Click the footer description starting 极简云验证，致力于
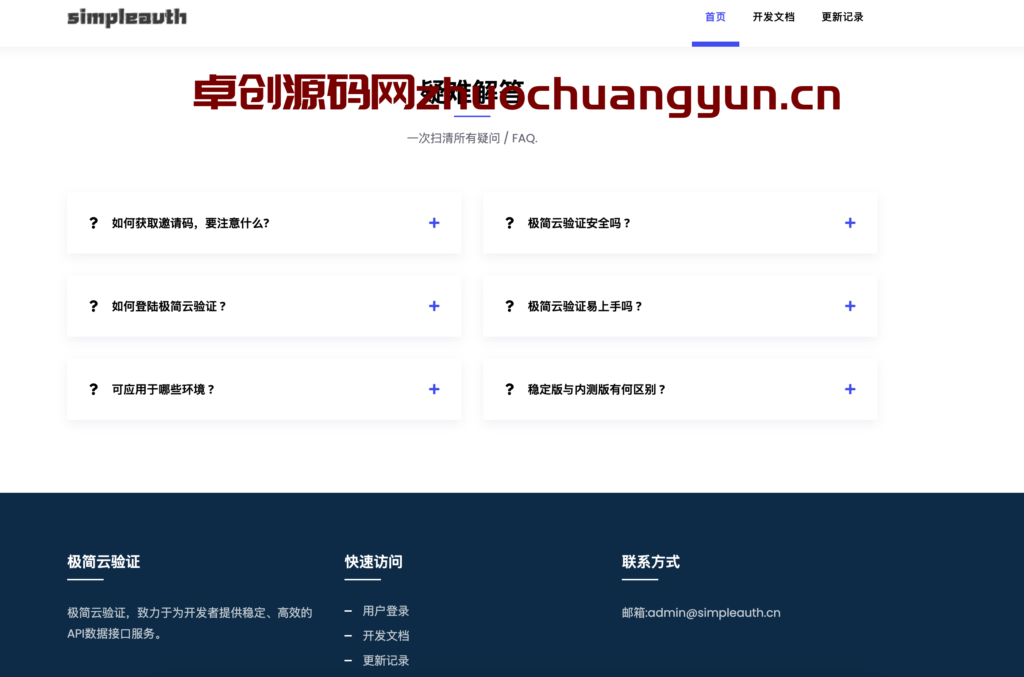Image resolution: width=1024 pixels, height=677 pixels. (x=190, y=623)
